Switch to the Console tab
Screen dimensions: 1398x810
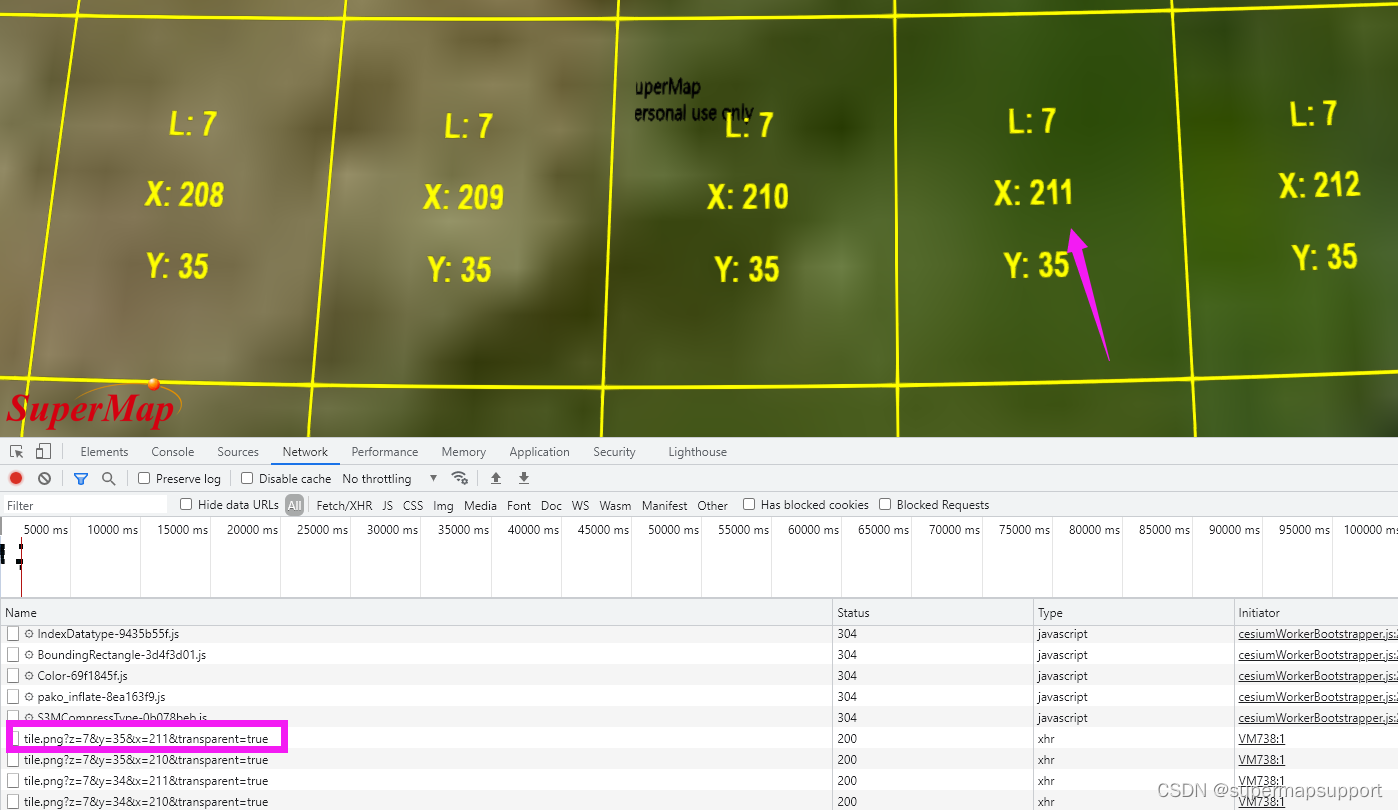(172, 451)
